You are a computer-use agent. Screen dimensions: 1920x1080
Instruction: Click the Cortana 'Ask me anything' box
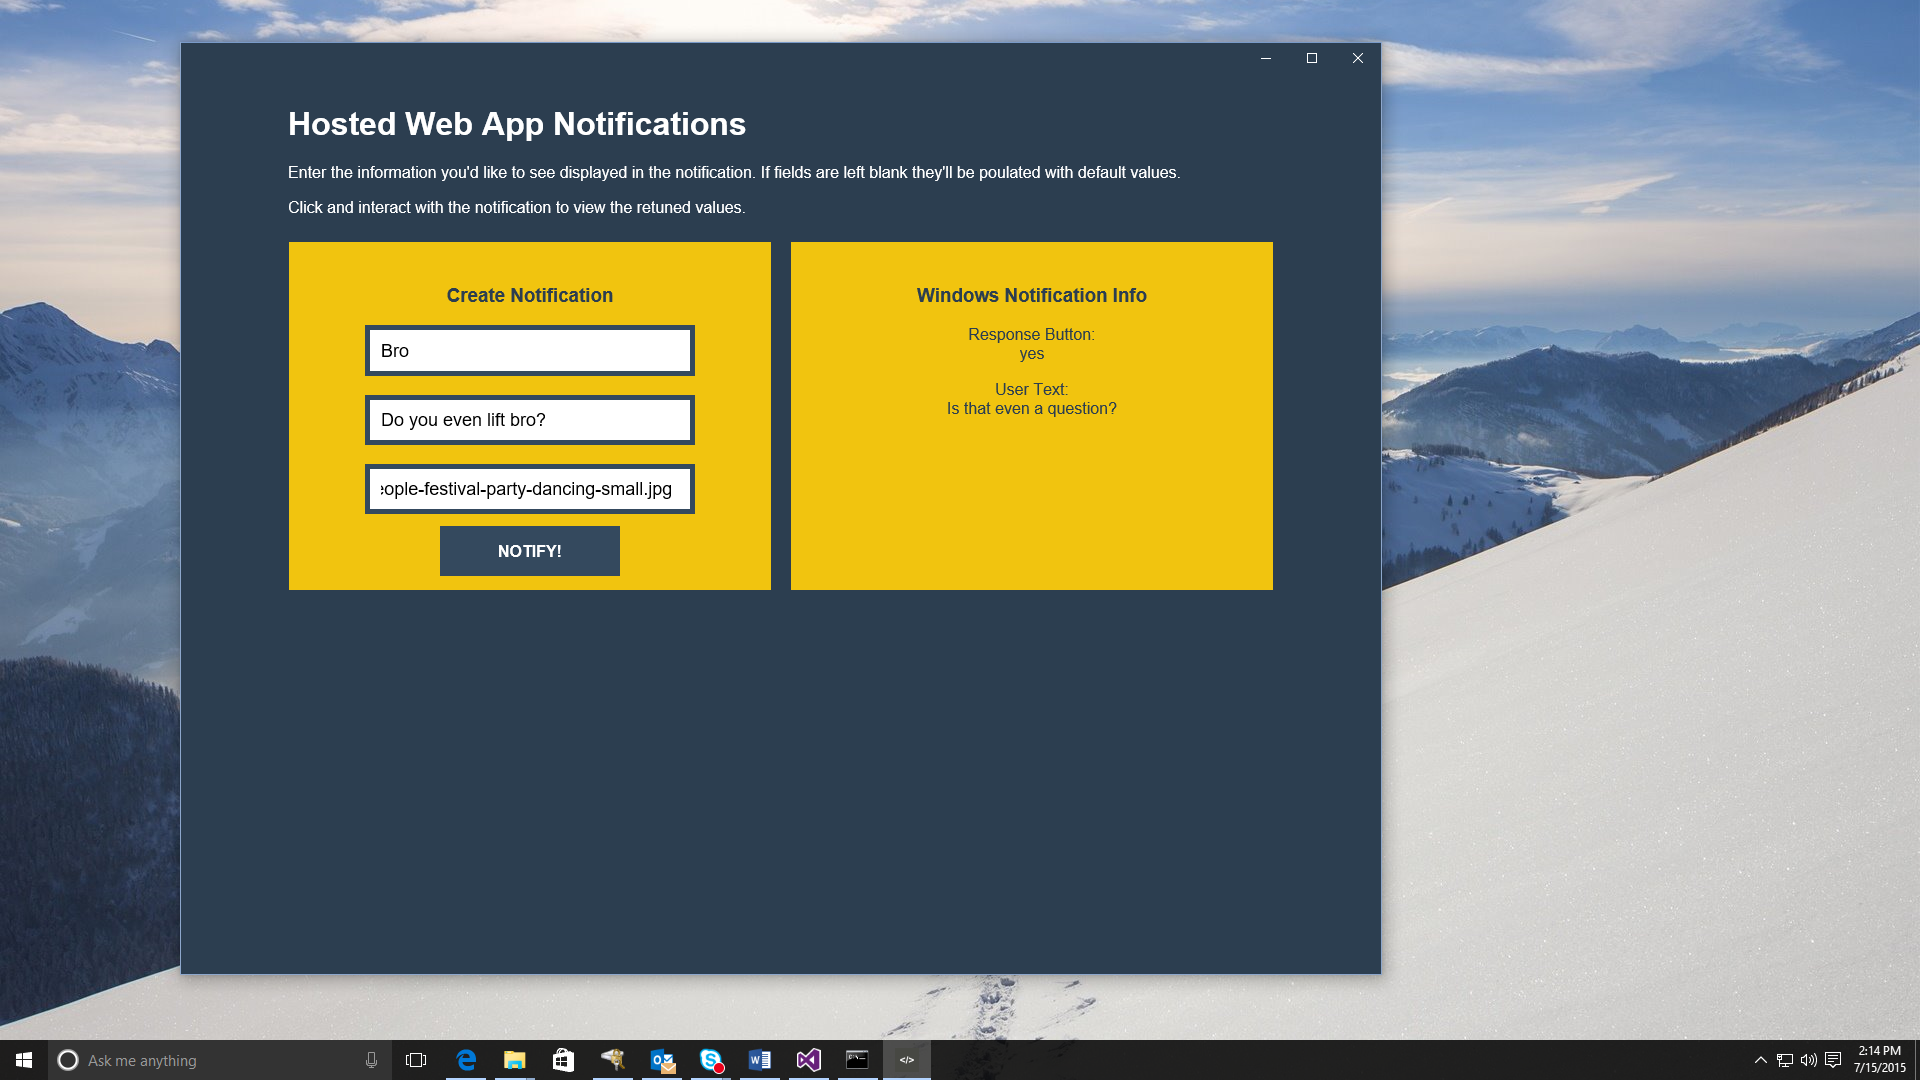point(210,1060)
